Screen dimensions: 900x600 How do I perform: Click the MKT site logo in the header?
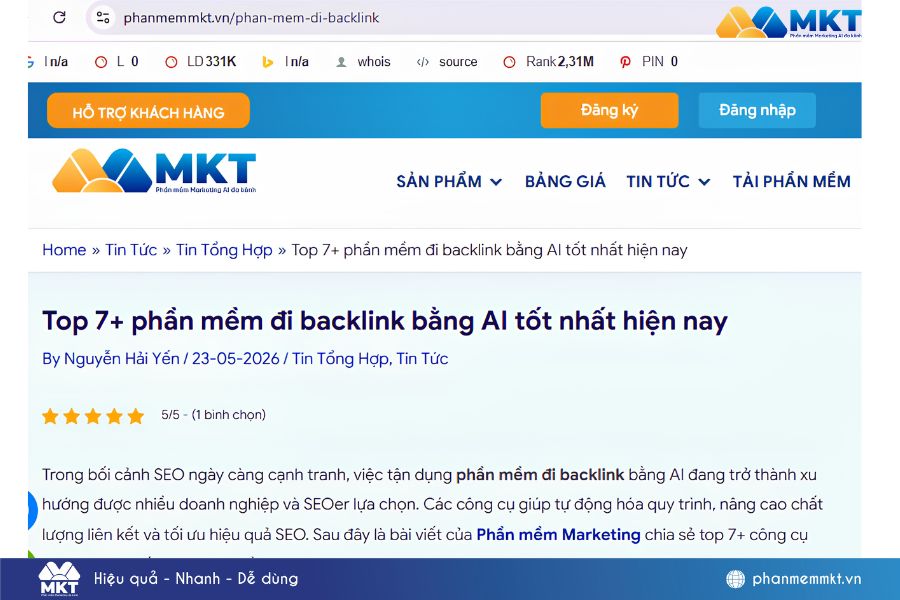pyautogui.click(x=154, y=171)
